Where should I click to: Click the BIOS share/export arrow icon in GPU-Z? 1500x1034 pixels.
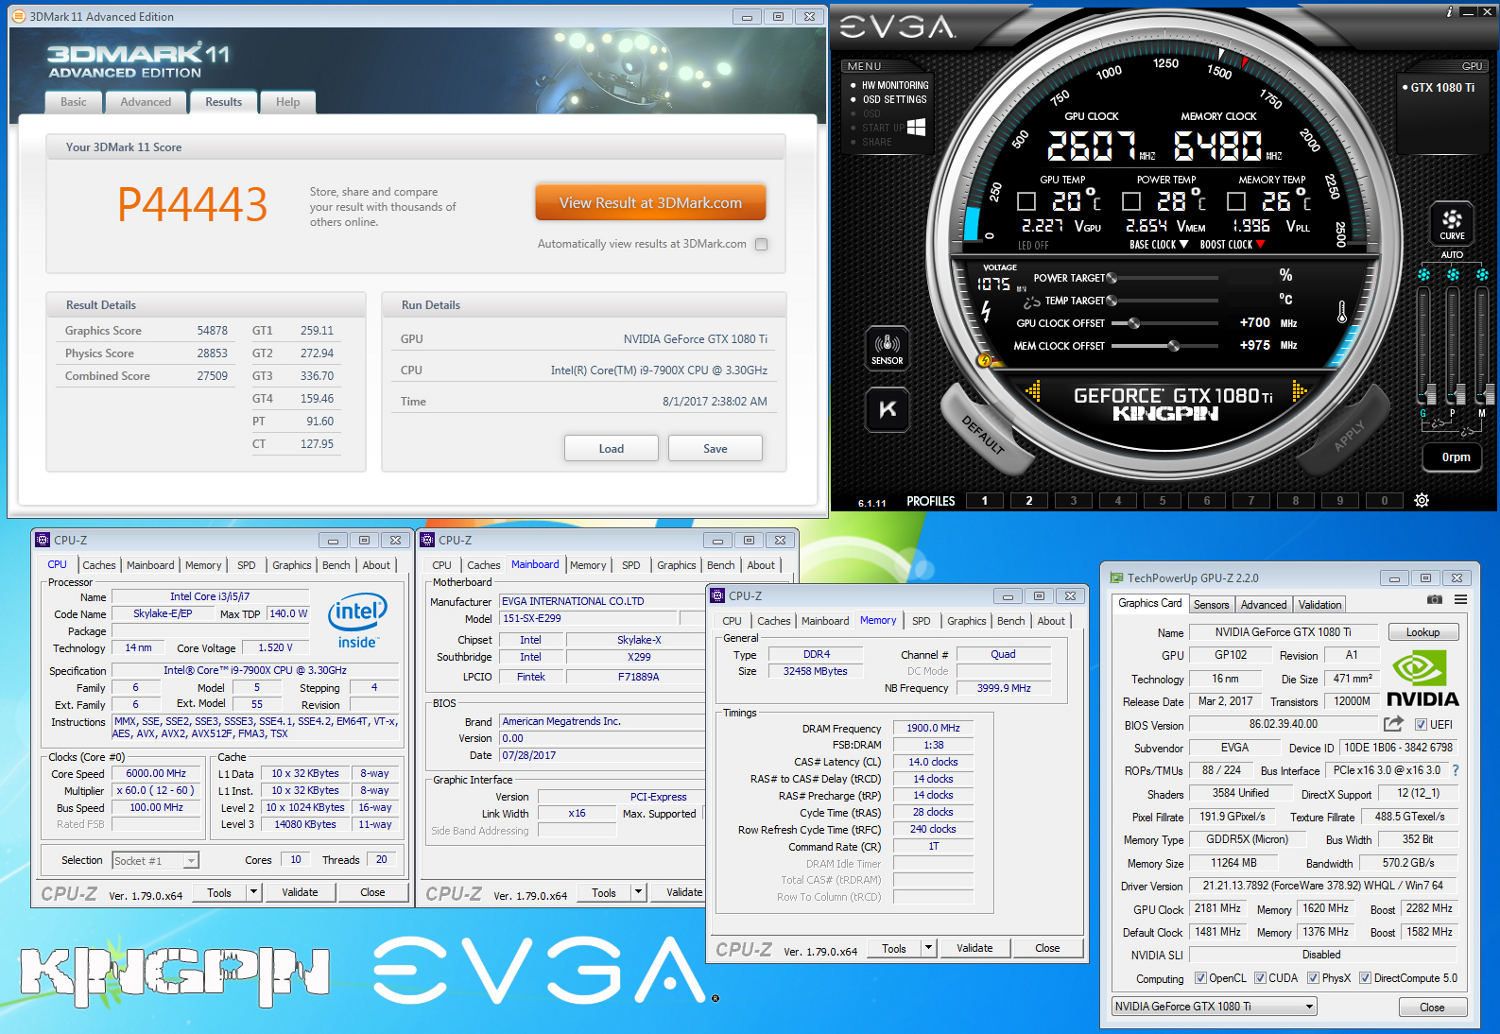point(1393,723)
